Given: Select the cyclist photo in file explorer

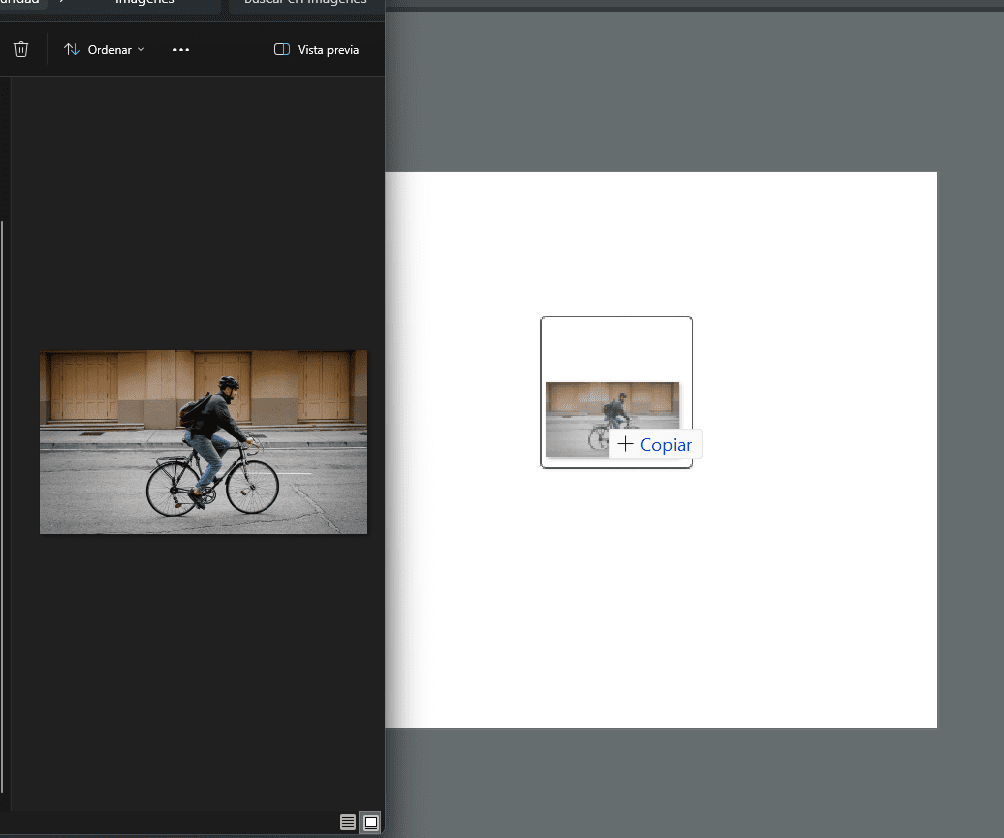Looking at the screenshot, I should (203, 441).
